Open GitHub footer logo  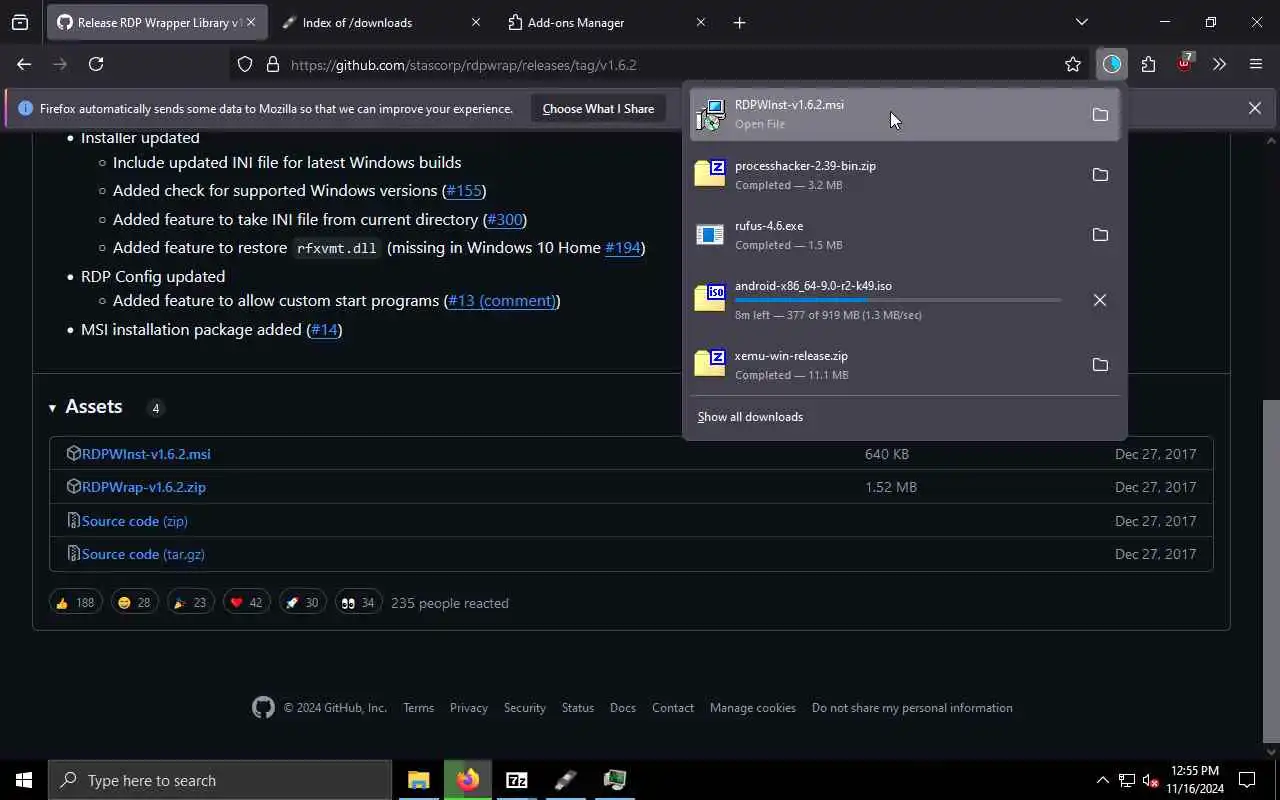click(263, 707)
